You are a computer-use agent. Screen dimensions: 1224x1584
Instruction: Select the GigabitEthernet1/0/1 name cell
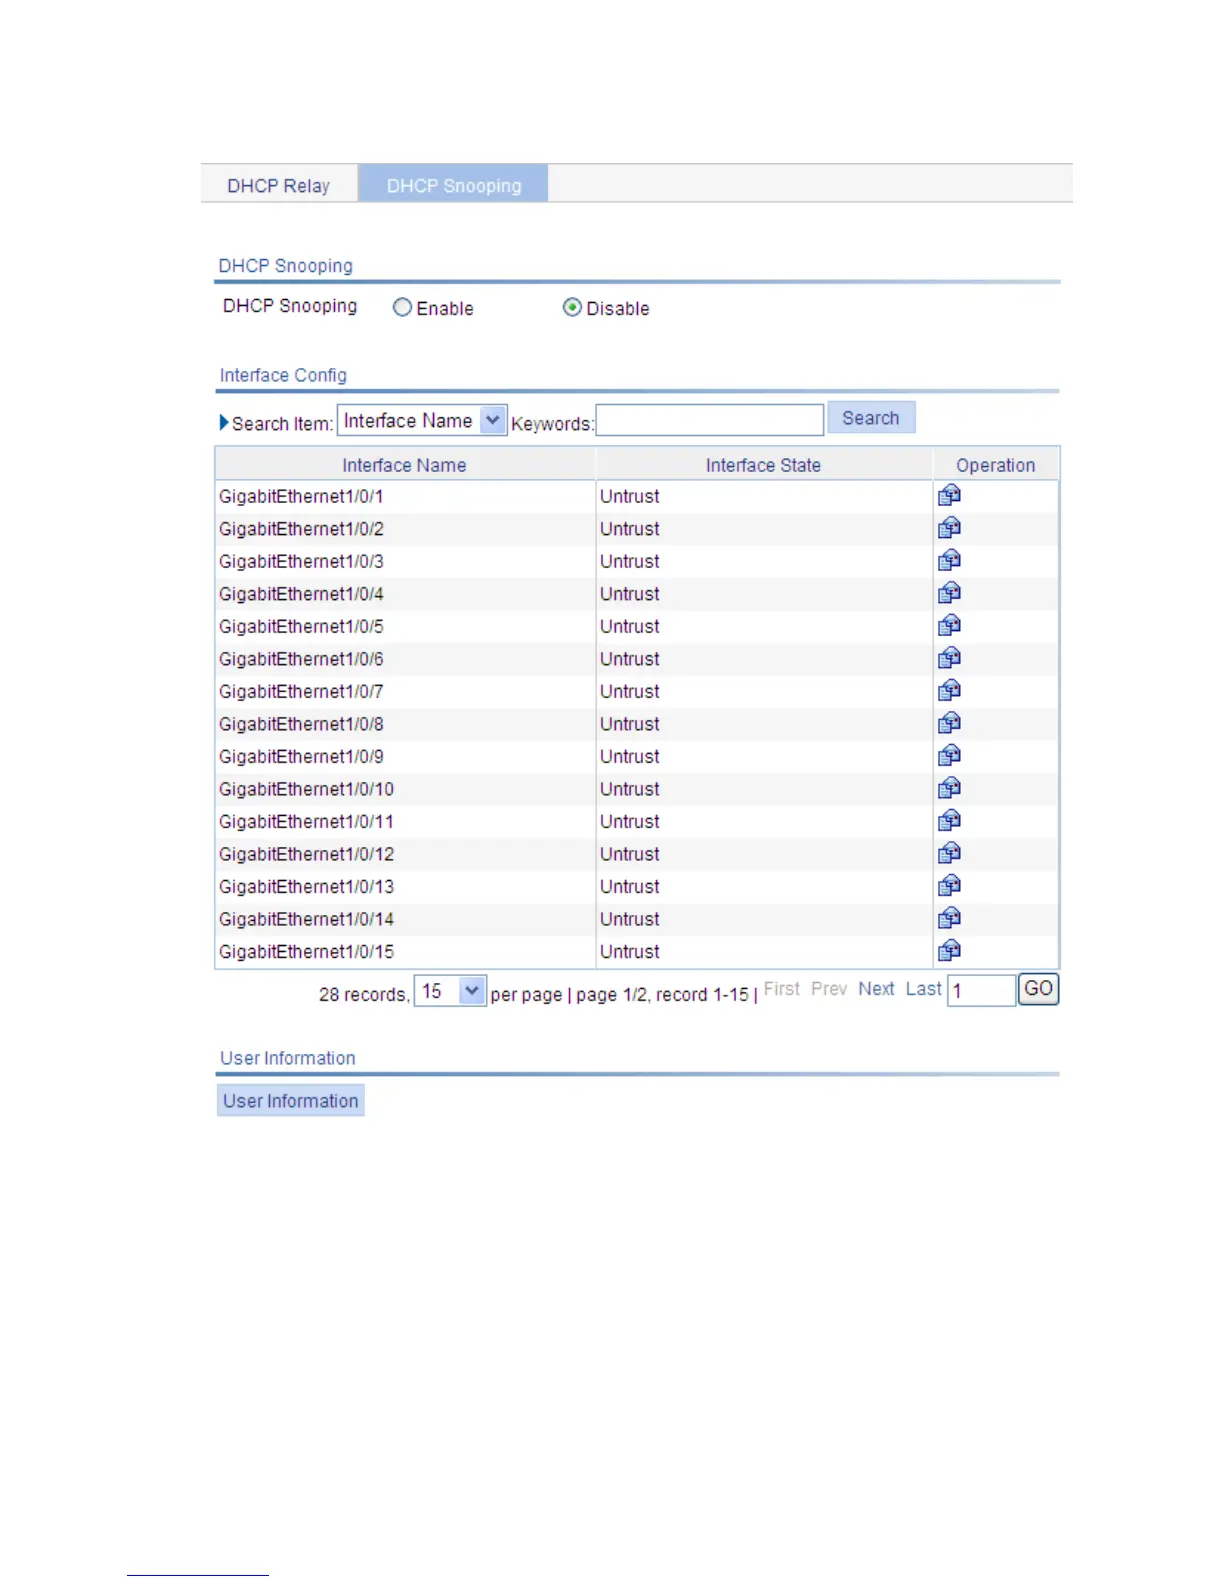point(405,497)
